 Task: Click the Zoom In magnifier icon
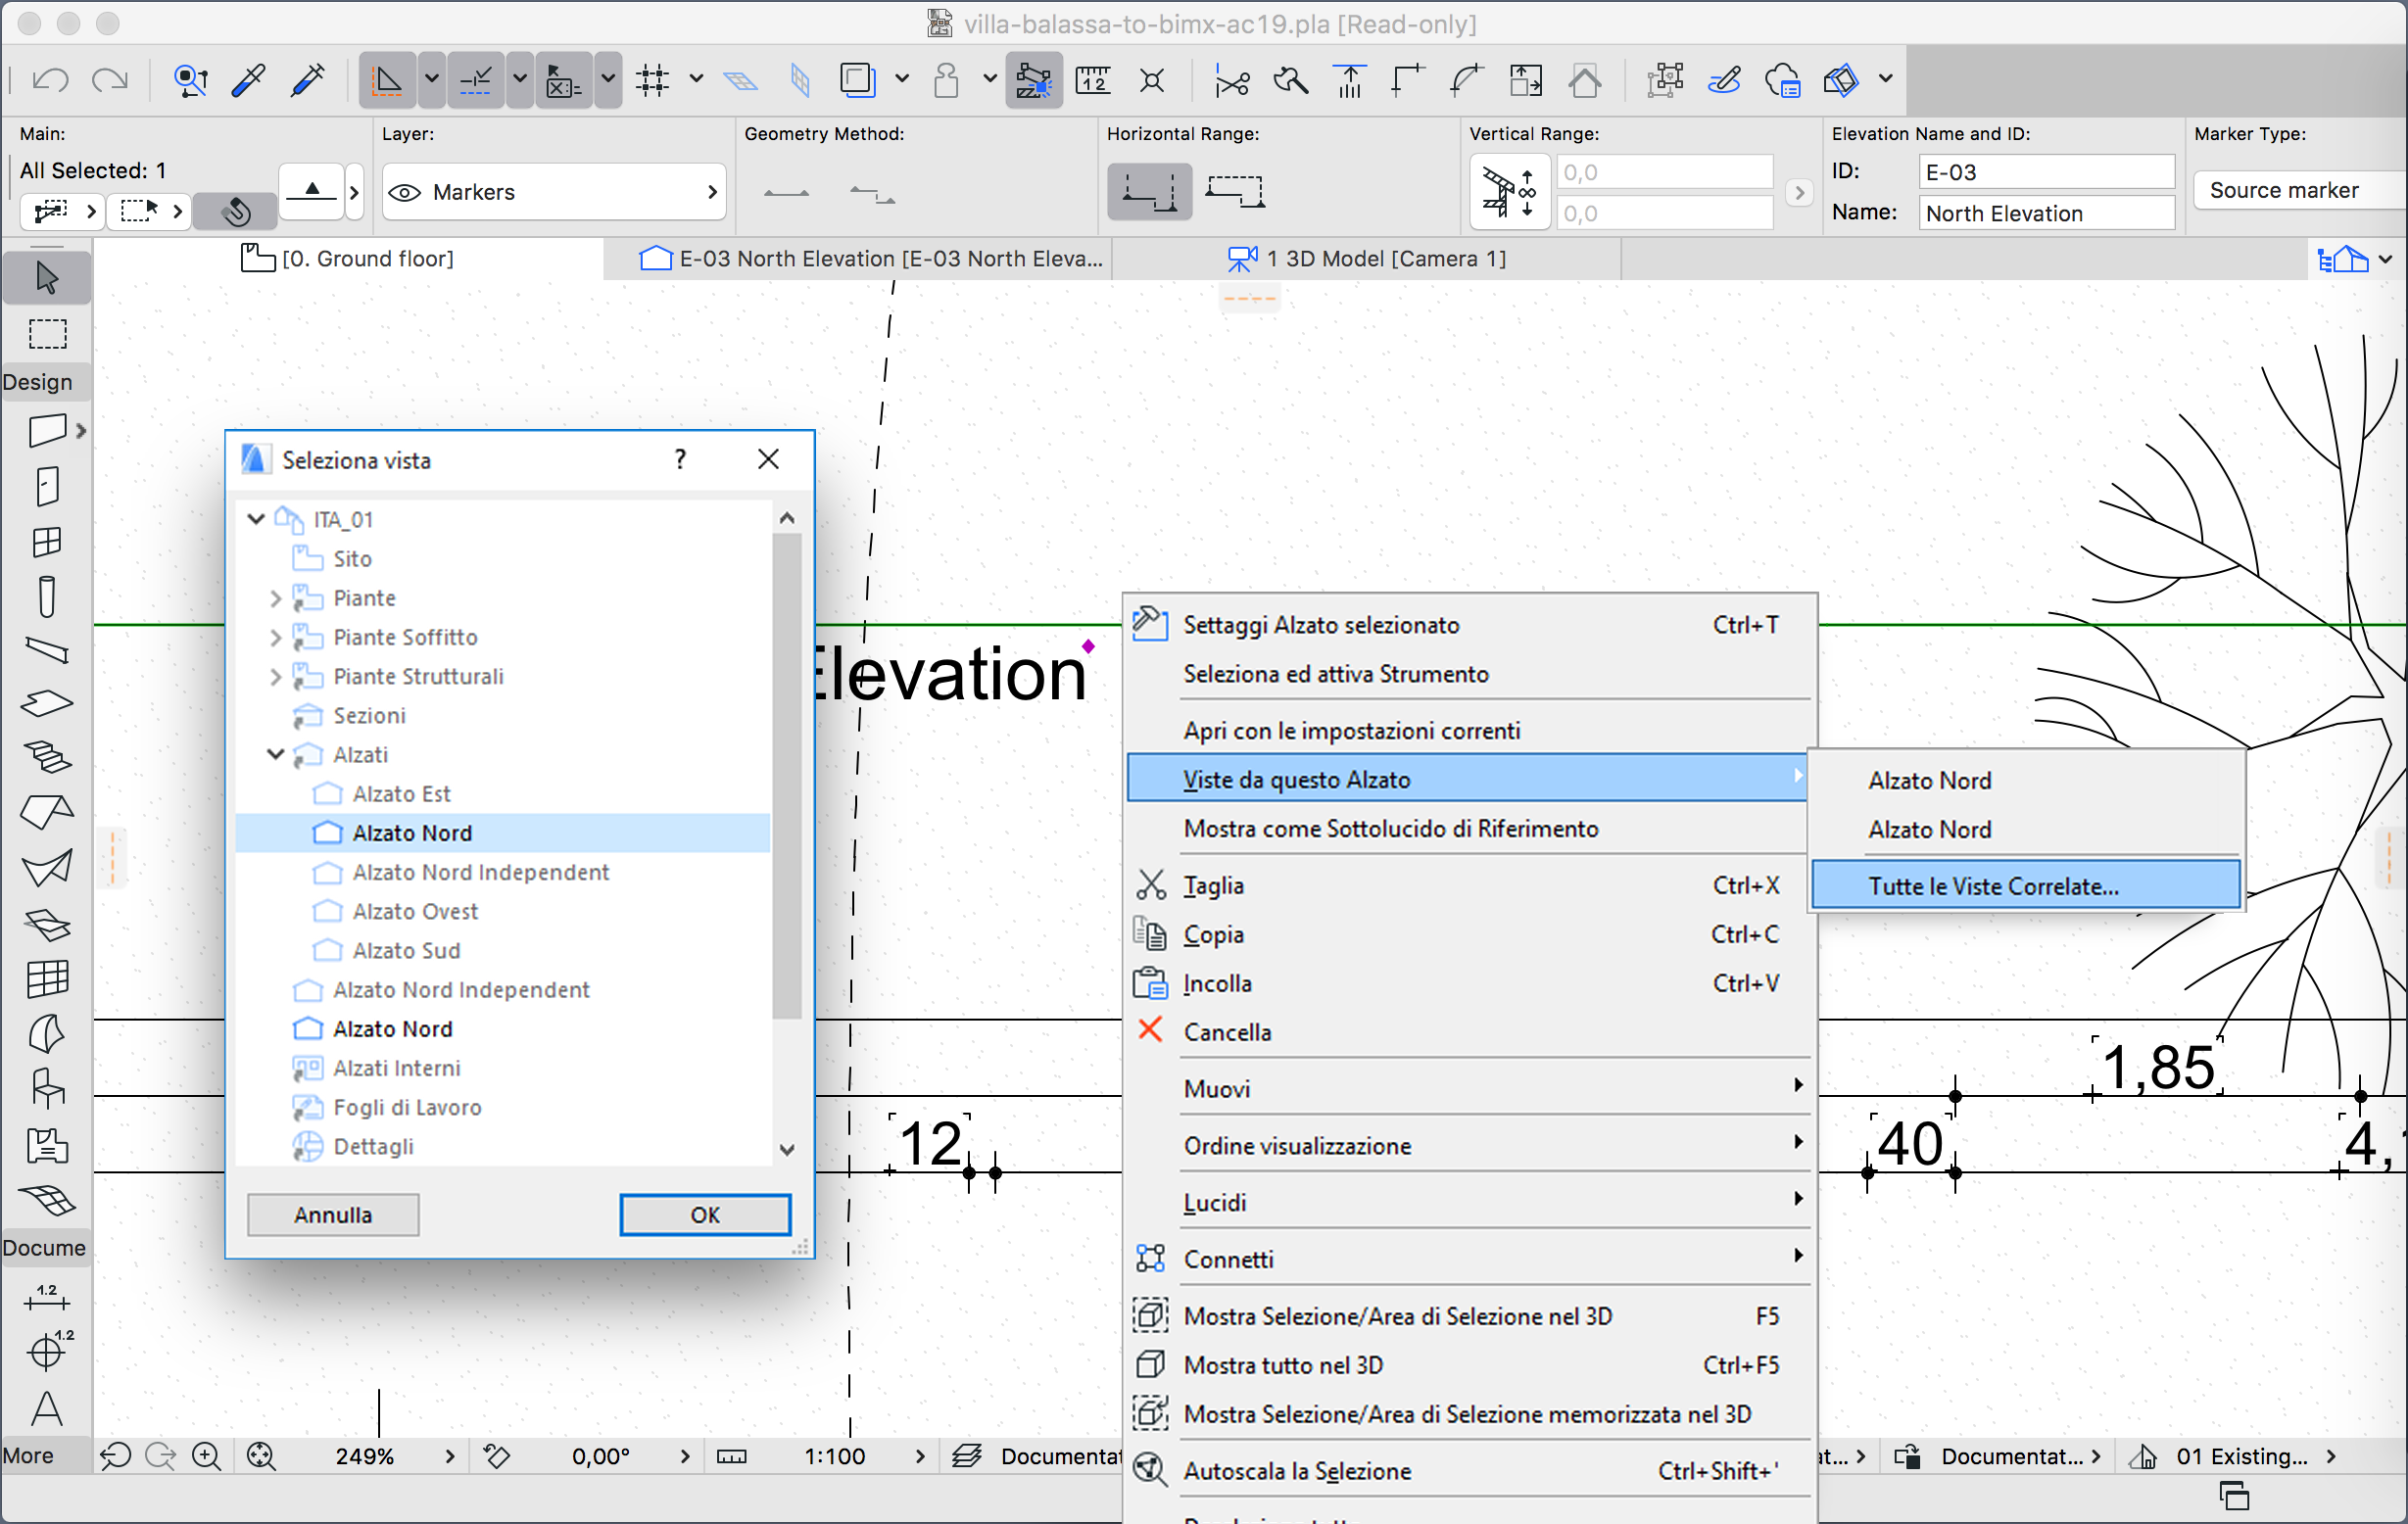click(x=206, y=1456)
